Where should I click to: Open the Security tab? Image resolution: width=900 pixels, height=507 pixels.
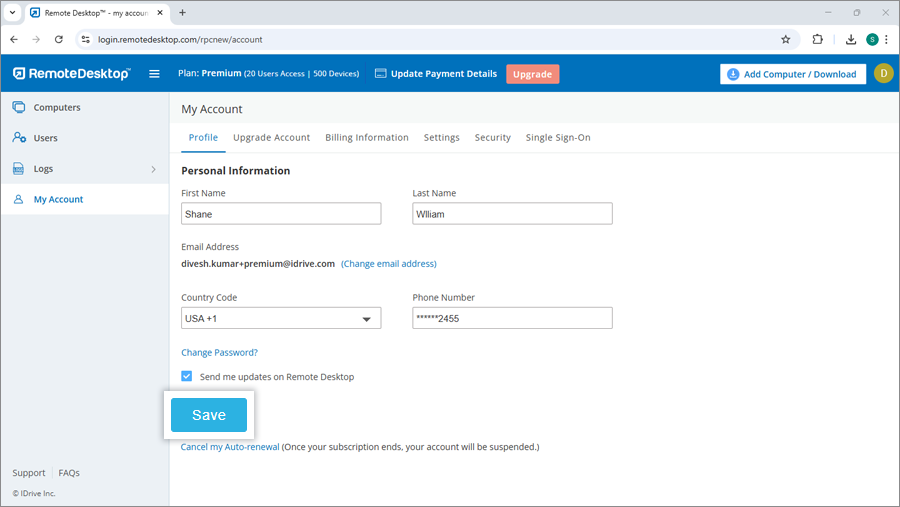(x=492, y=138)
